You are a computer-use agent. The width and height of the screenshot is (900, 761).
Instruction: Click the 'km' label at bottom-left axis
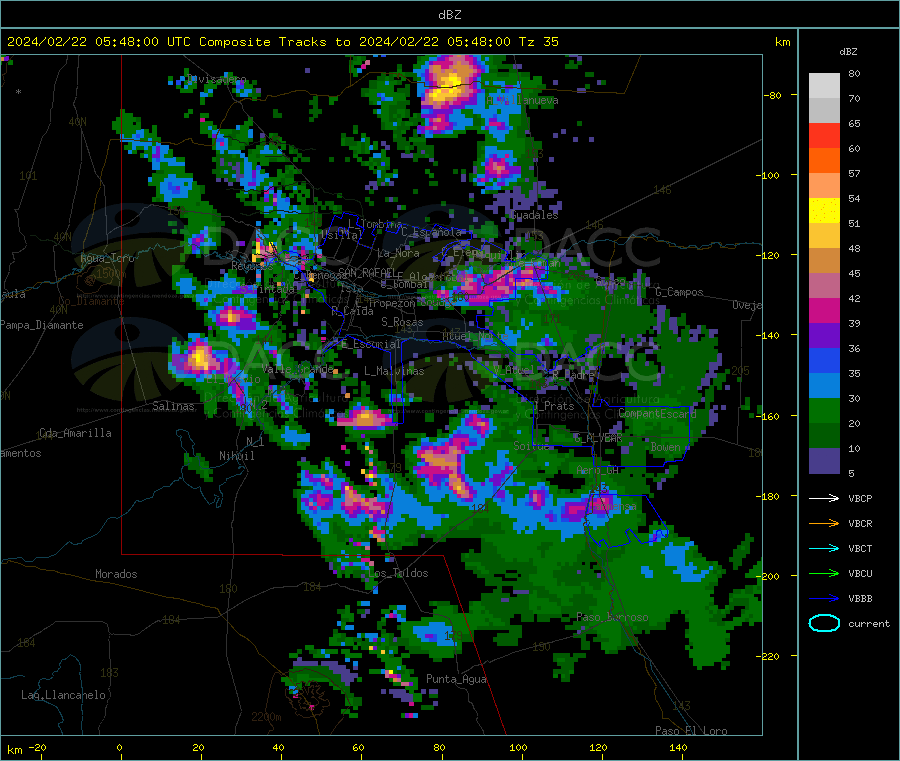[14, 750]
